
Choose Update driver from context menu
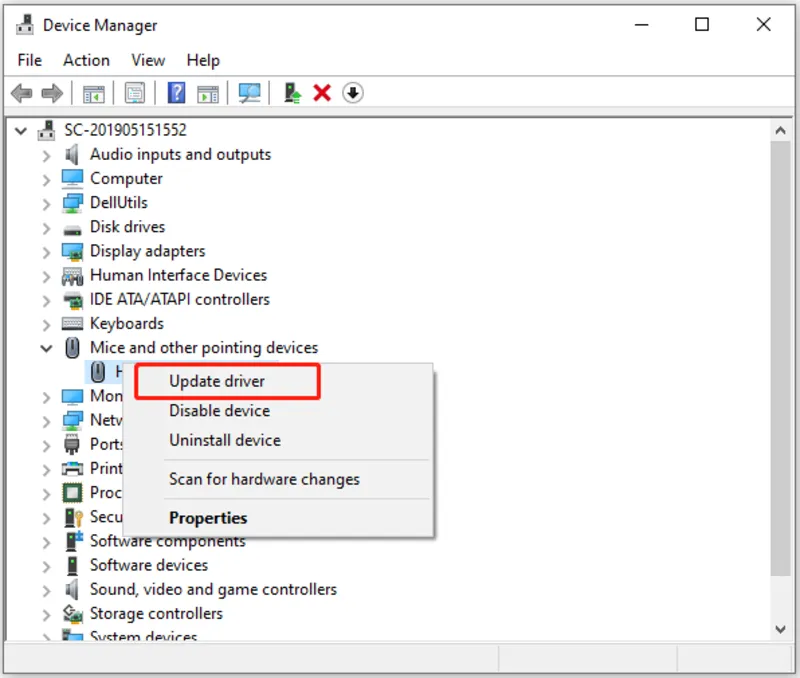[217, 381]
